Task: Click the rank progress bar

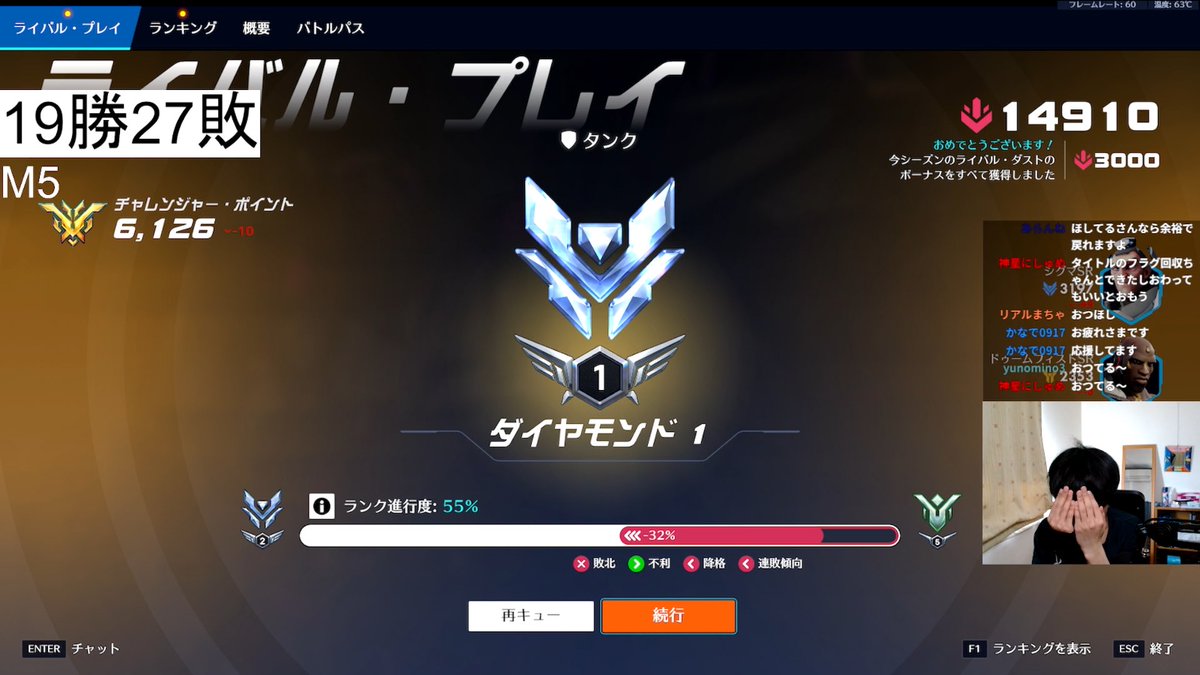Action: click(600, 536)
